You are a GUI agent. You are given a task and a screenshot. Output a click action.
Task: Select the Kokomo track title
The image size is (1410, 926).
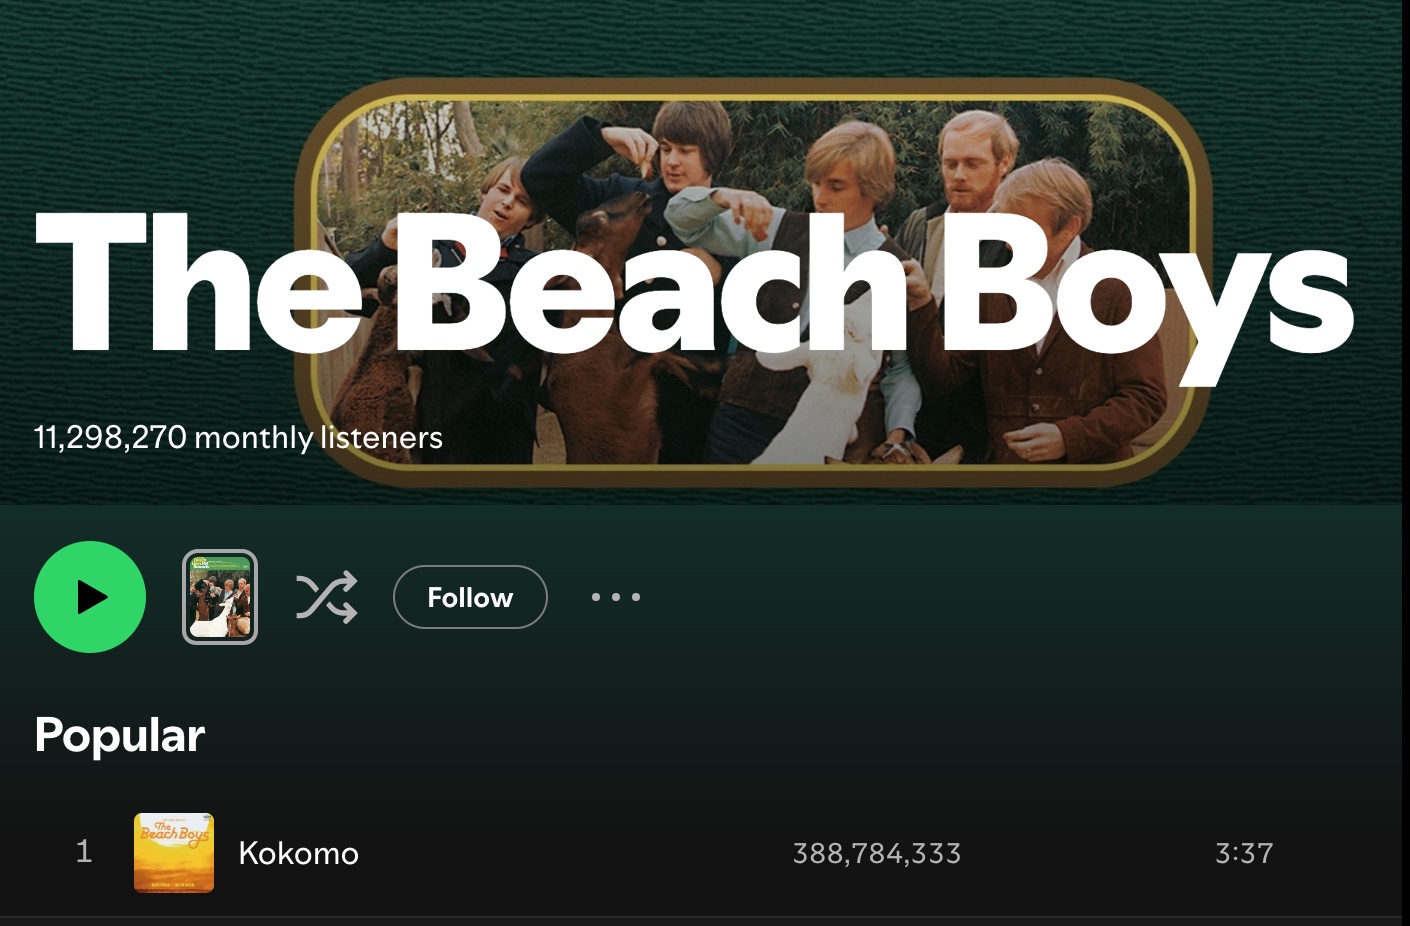pos(298,853)
